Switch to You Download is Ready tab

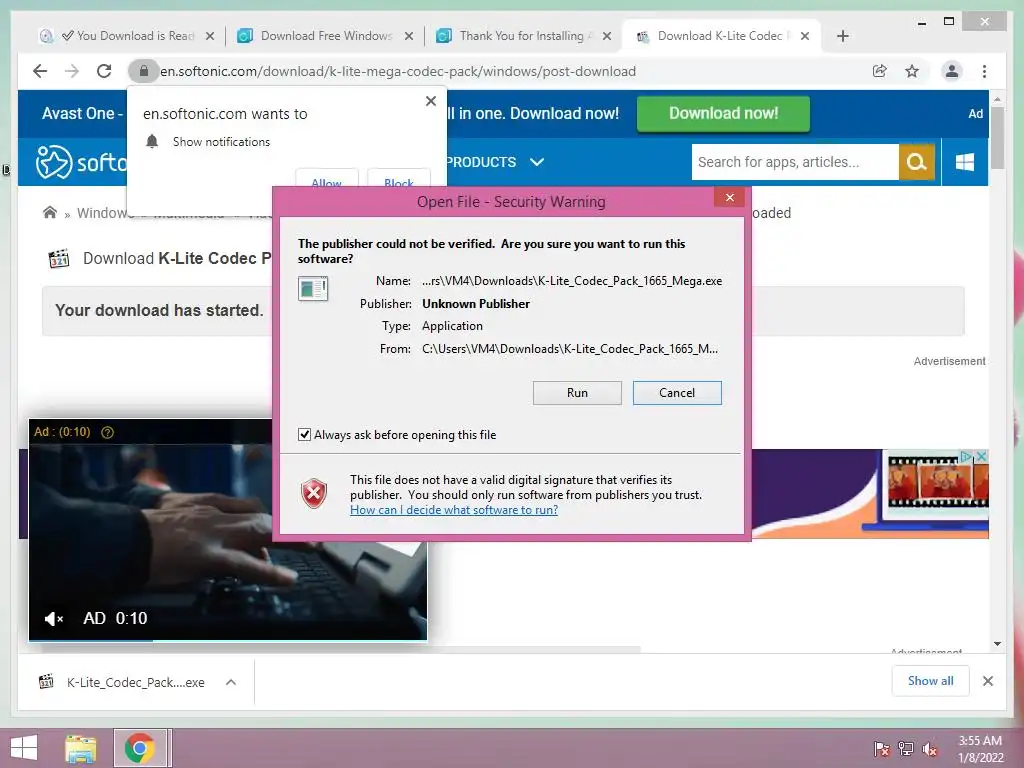[x=129, y=36]
